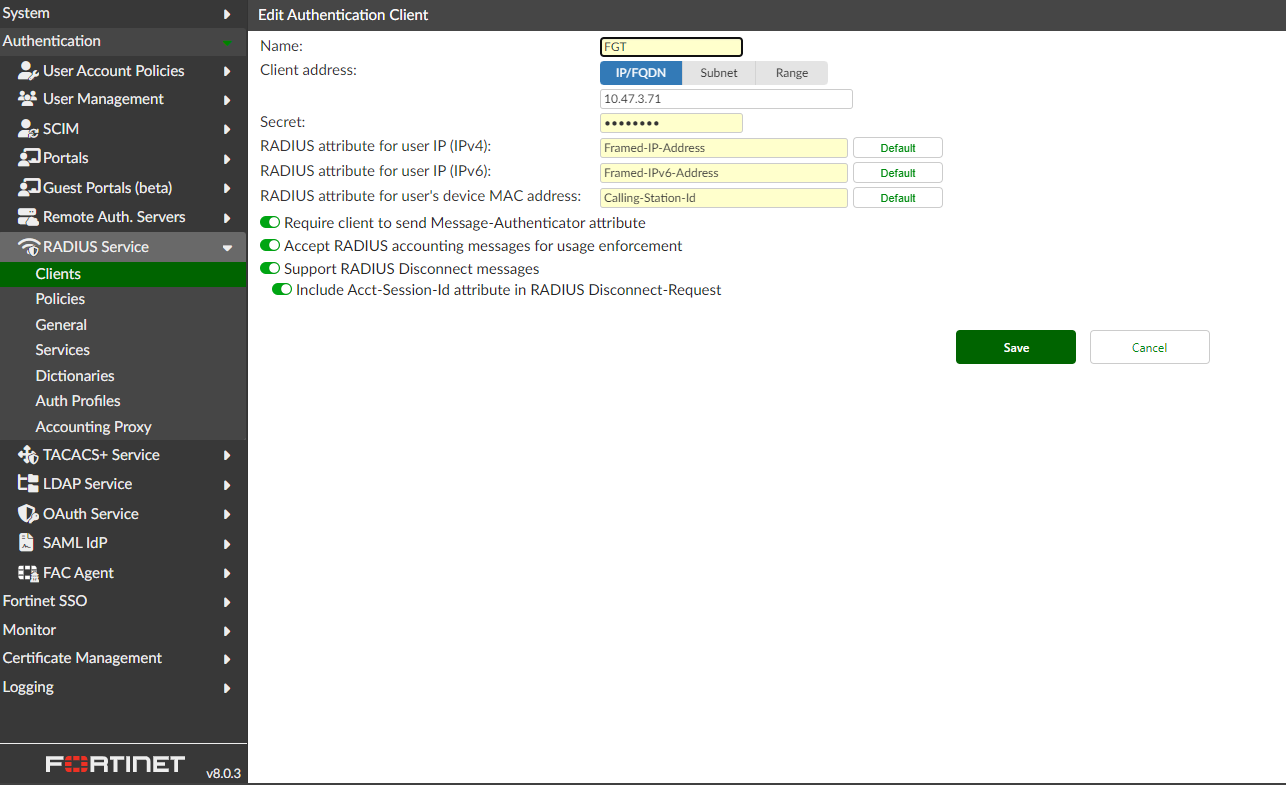Viewport: 1286px width, 785px height.
Task: Click the Cancel button
Action: [1150, 347]
